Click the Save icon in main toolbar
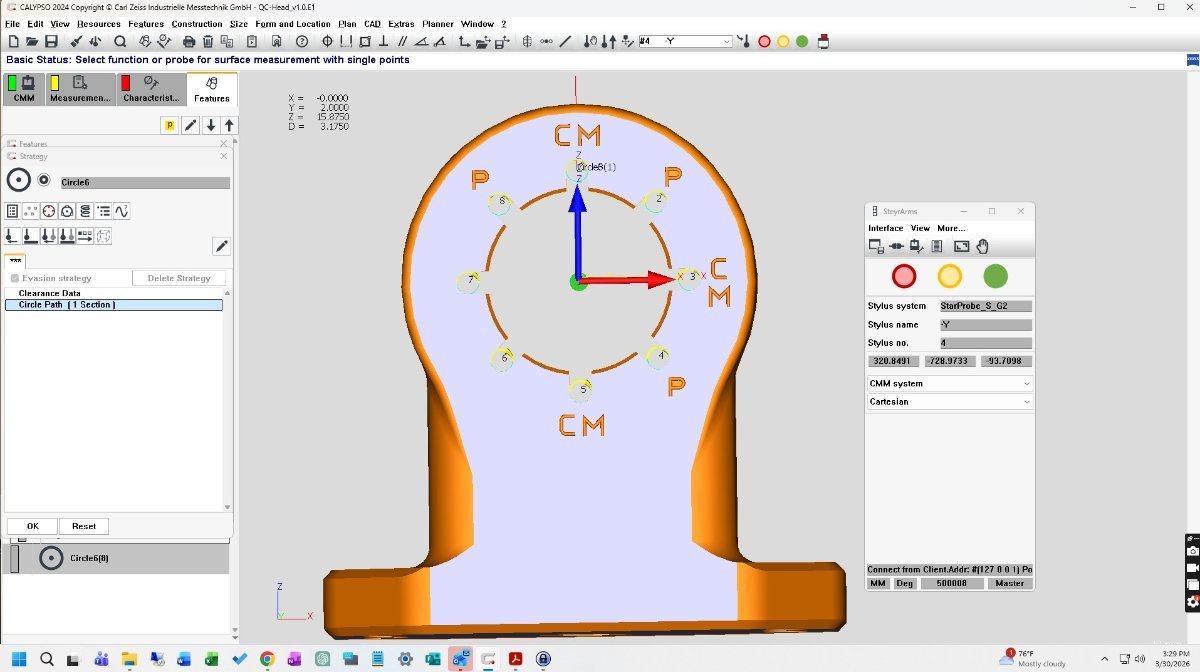 pos(51,42)
